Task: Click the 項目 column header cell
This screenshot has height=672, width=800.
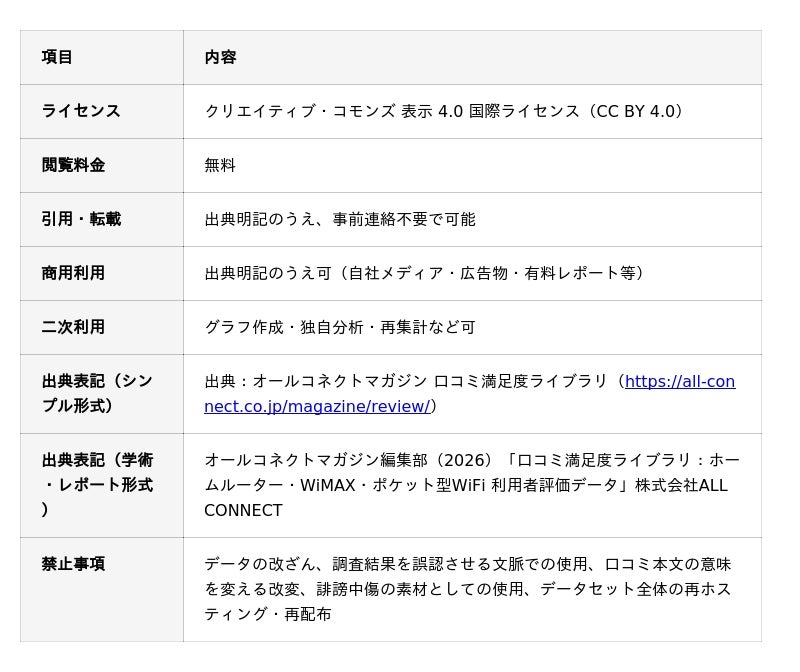Action: 57,57
